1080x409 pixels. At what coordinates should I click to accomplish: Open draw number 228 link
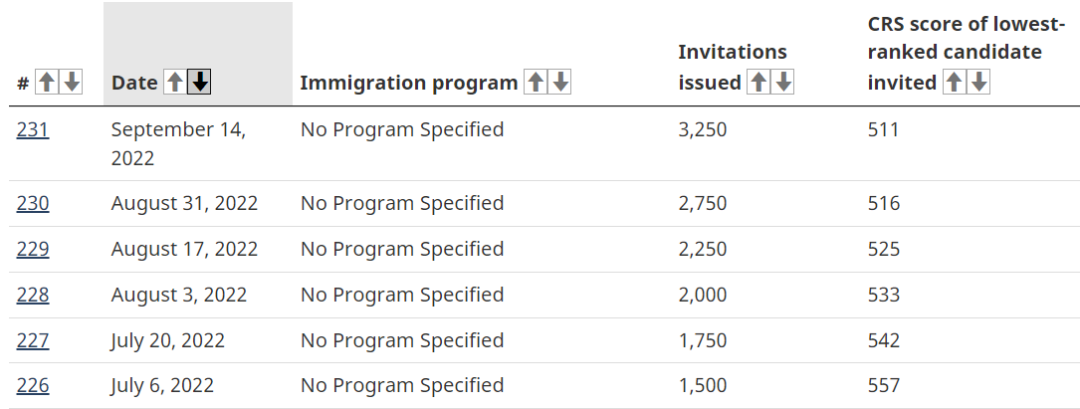coord(33,295)
